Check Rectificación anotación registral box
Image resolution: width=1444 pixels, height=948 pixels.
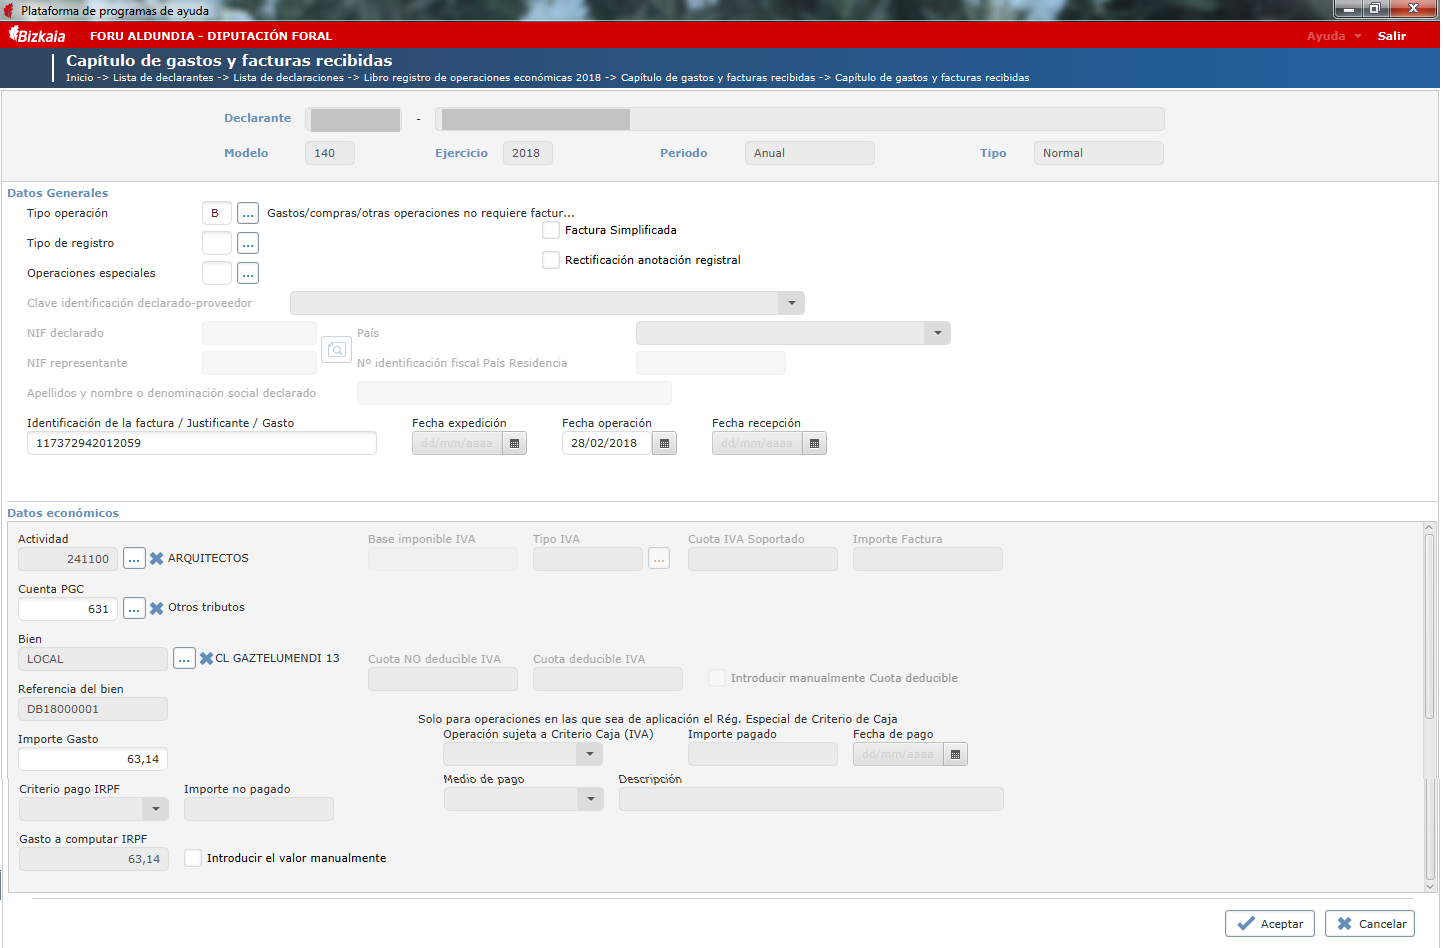551,260
